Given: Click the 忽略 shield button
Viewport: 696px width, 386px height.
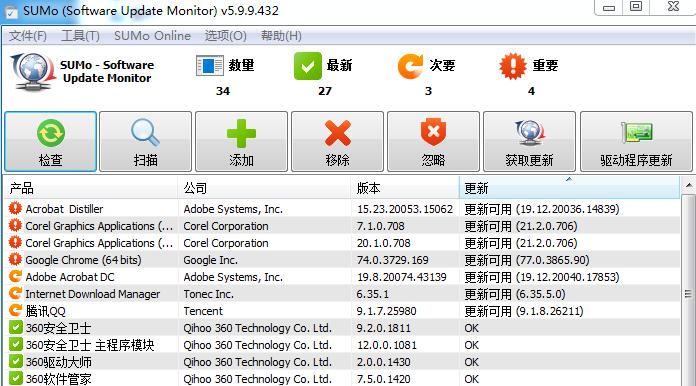Looking at the screenshot, I should pos(433,142).
